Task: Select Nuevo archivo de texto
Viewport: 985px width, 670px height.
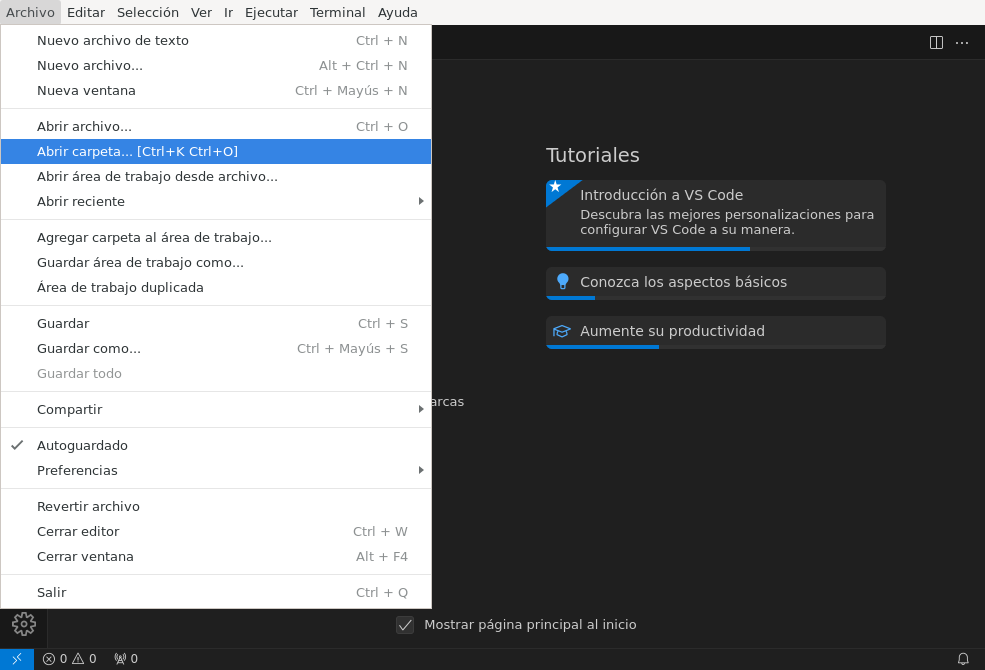Action: tap(216, 40)
